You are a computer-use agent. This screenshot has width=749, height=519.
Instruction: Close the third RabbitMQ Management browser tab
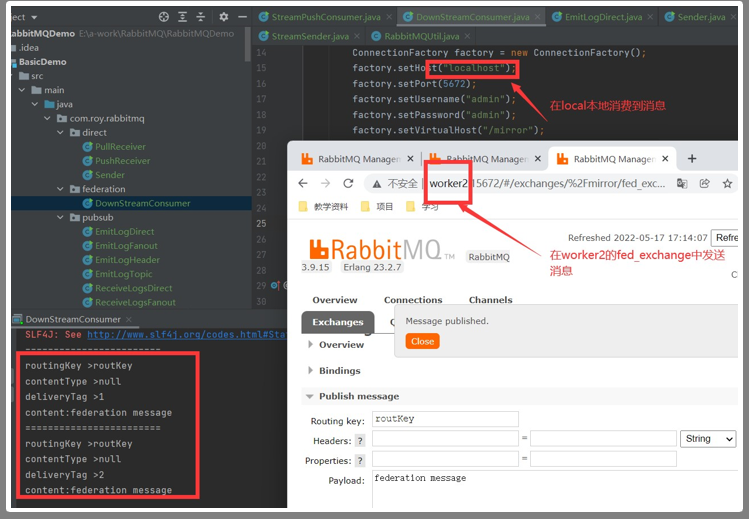click(665, 159)
